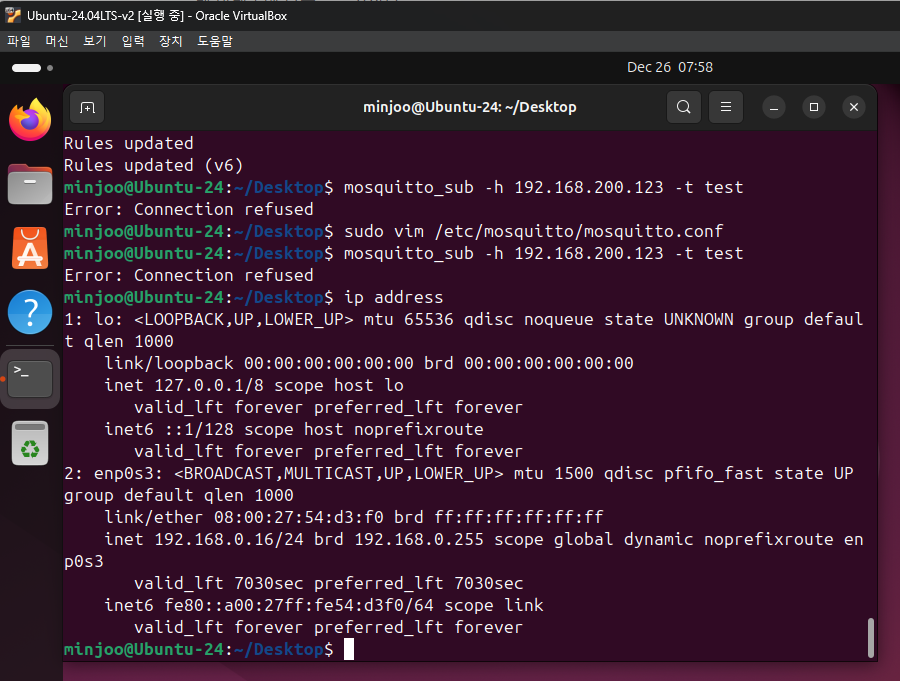Open the terminal hamburger menu
Image resolution: width=900 pixels, height=681 pixels.
[726, 107]
